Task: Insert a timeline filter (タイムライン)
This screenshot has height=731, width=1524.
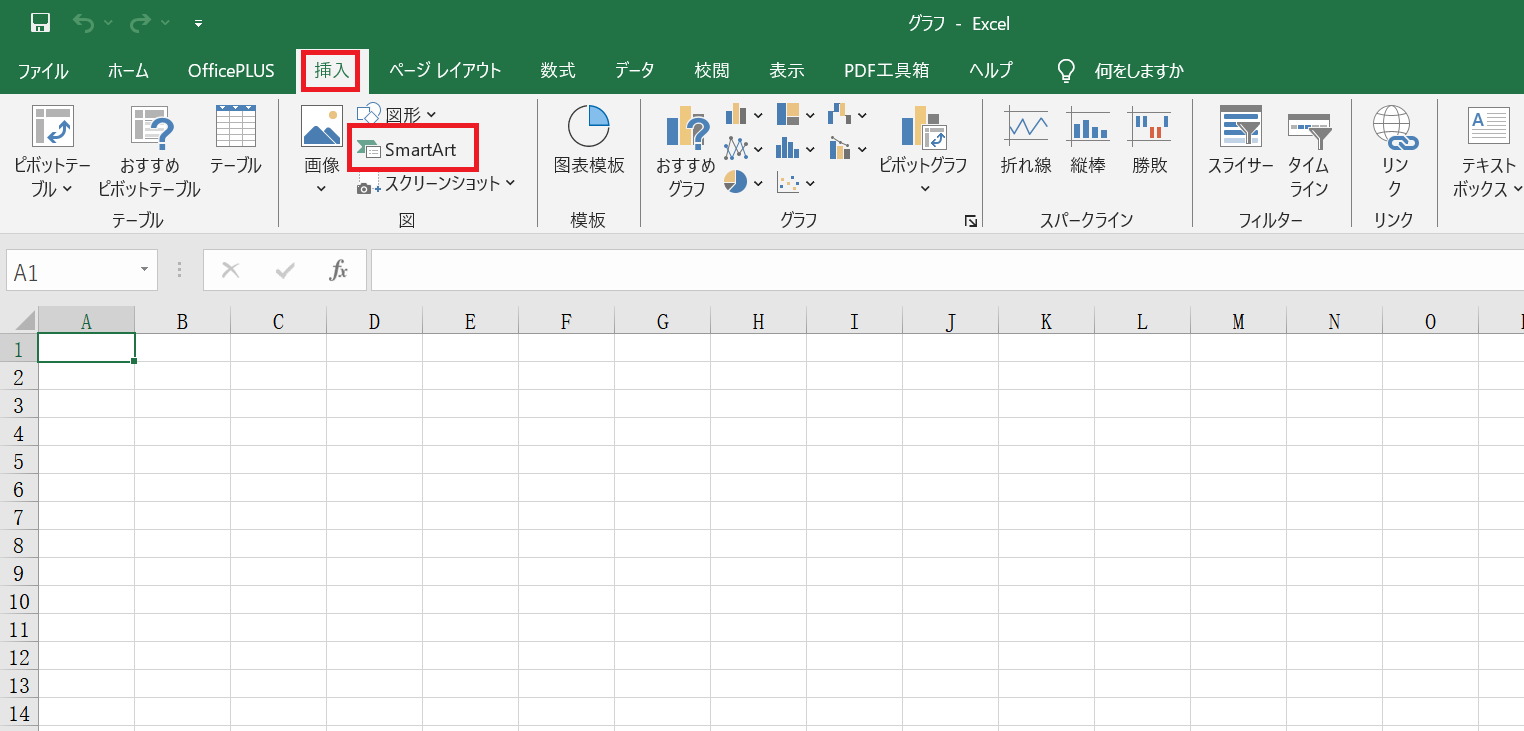Action: (1309, 152)
